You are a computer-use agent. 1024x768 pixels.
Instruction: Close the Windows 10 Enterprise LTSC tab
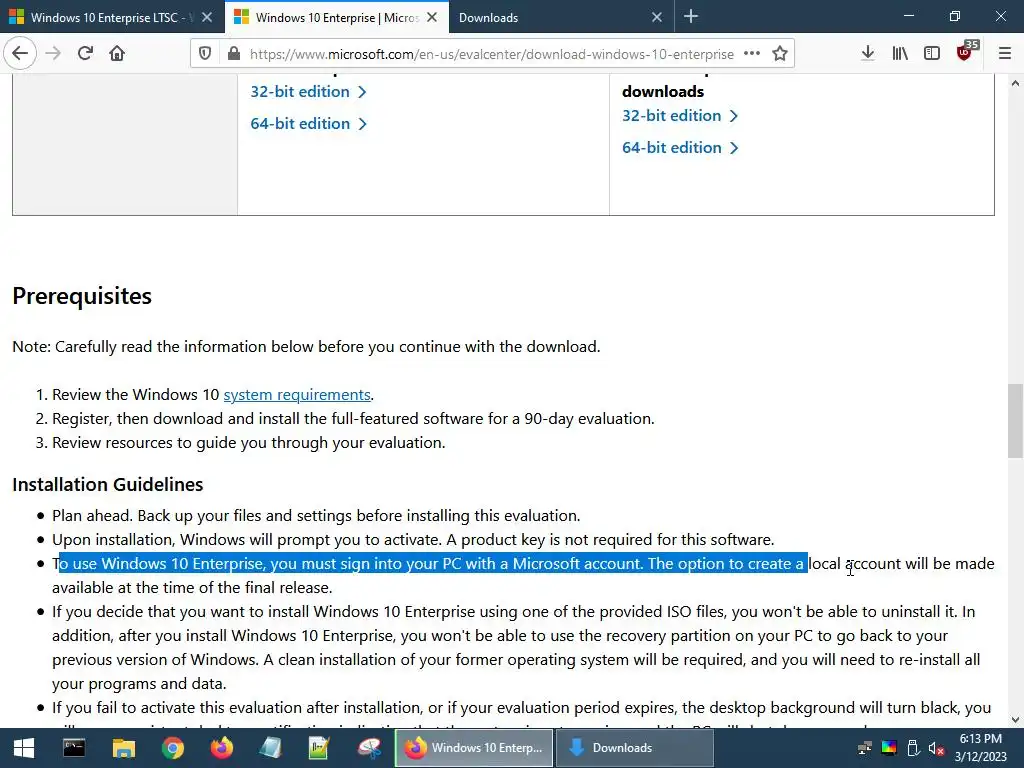click(x=207, y=18)
